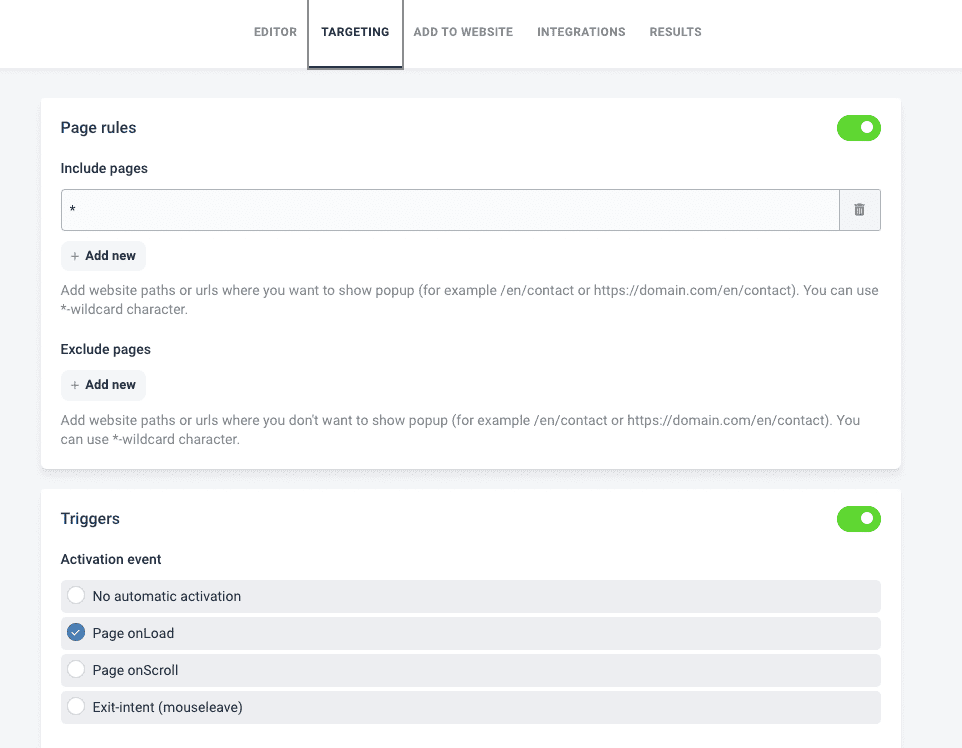Select Exit-intent (mouseleave) option
This screenshot has height=748, width=962.
pos(471,707)
